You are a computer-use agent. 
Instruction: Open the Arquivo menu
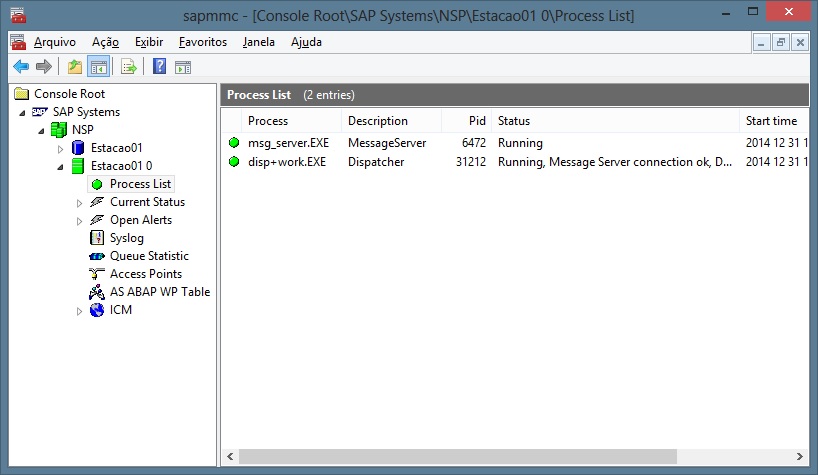[55, 42]
